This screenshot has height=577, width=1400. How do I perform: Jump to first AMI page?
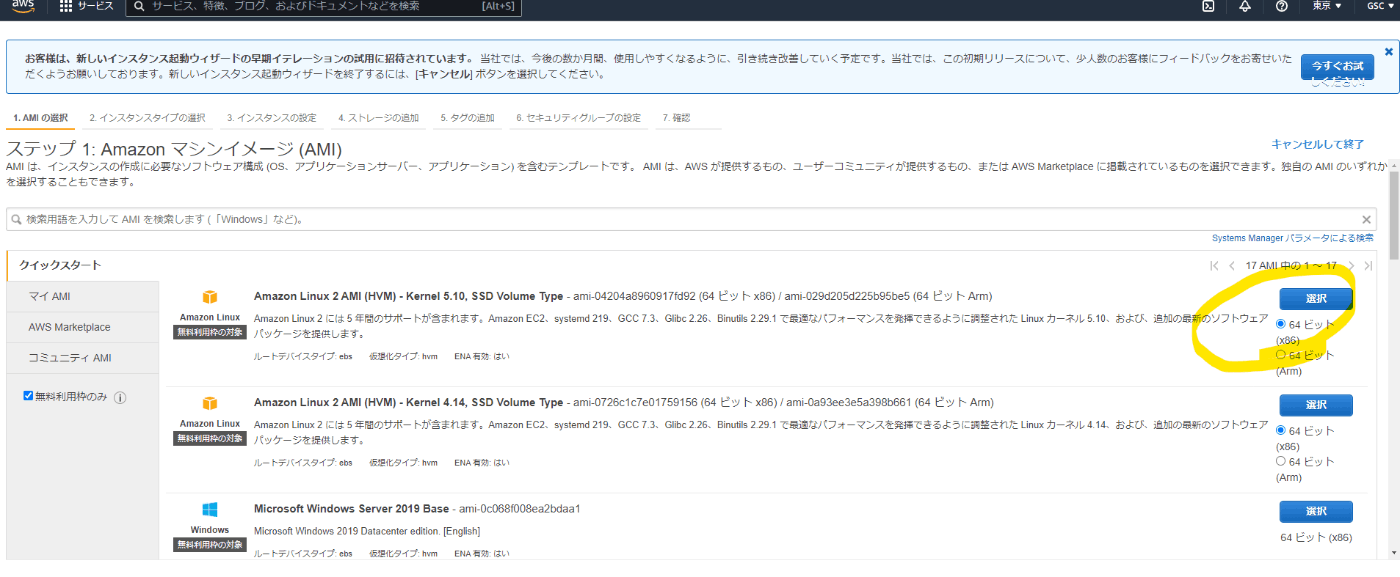pyautogui.click(x=1214, y=266)
